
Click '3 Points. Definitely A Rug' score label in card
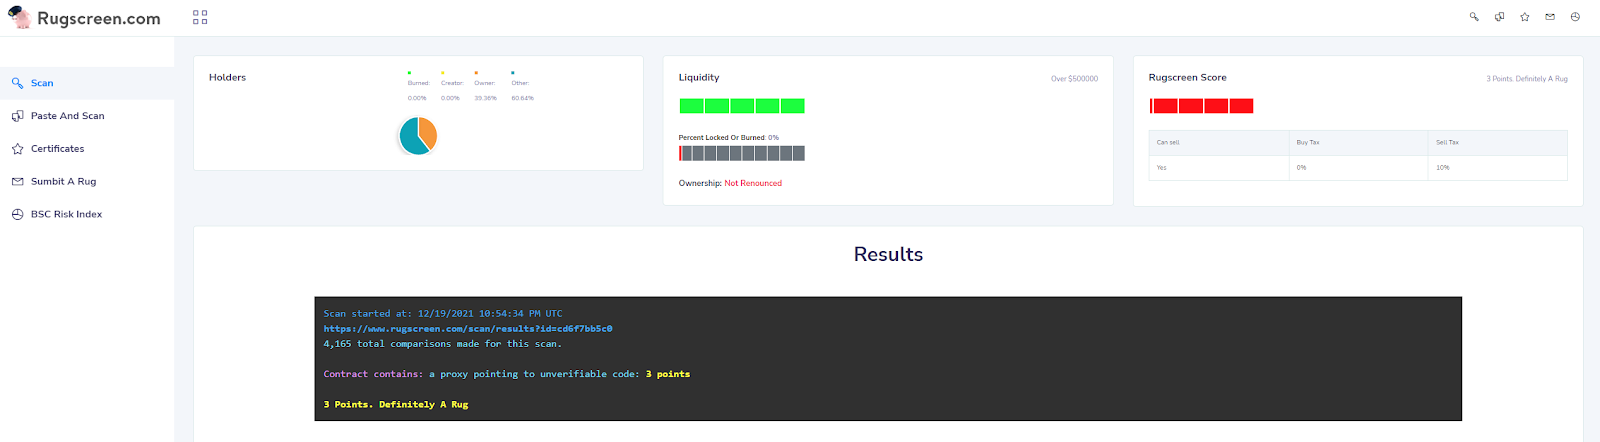(x=1527, y=78)
